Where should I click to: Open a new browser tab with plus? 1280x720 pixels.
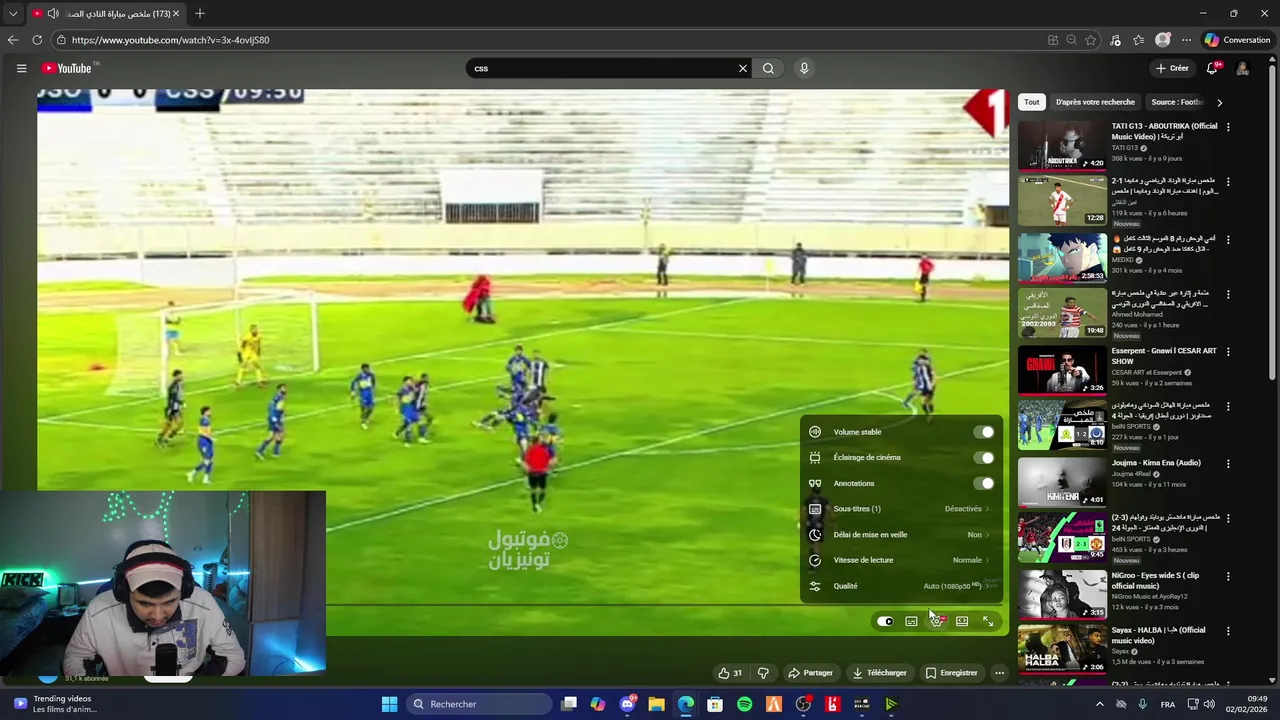(x=200, y=14)
